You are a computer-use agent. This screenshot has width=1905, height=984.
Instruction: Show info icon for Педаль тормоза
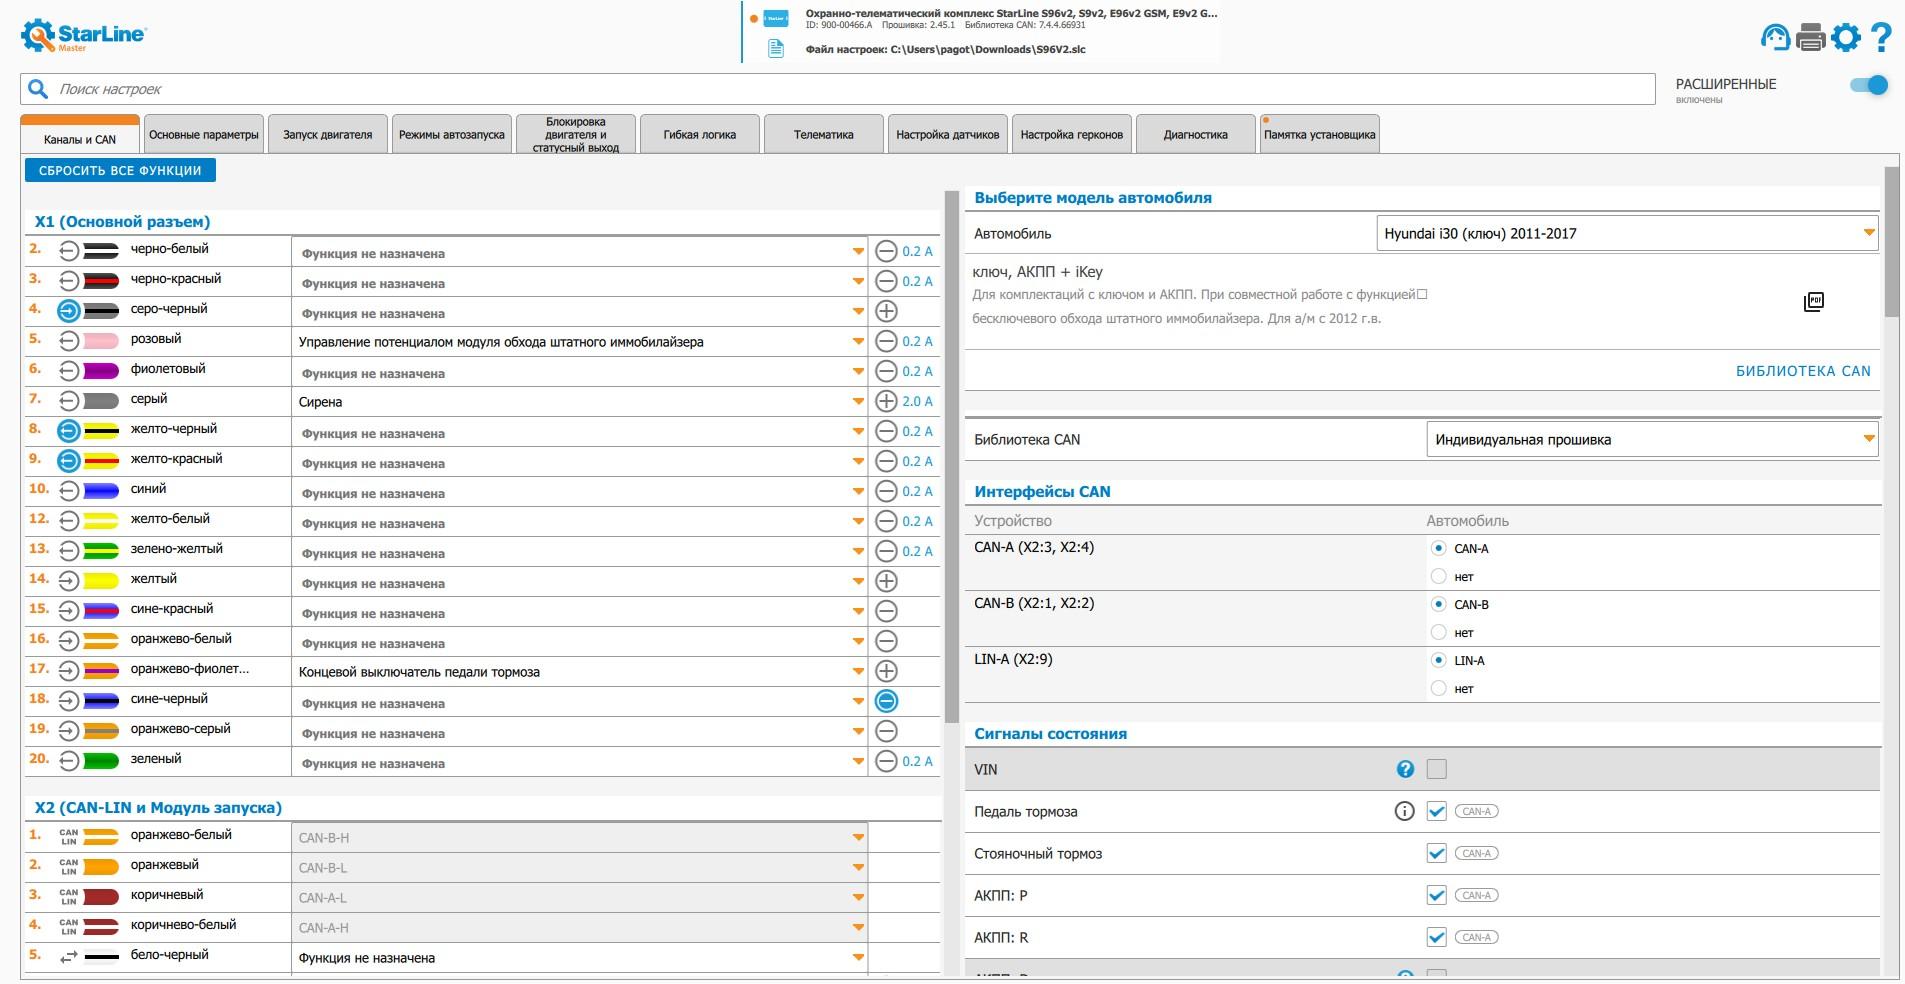pos(1404,811)
